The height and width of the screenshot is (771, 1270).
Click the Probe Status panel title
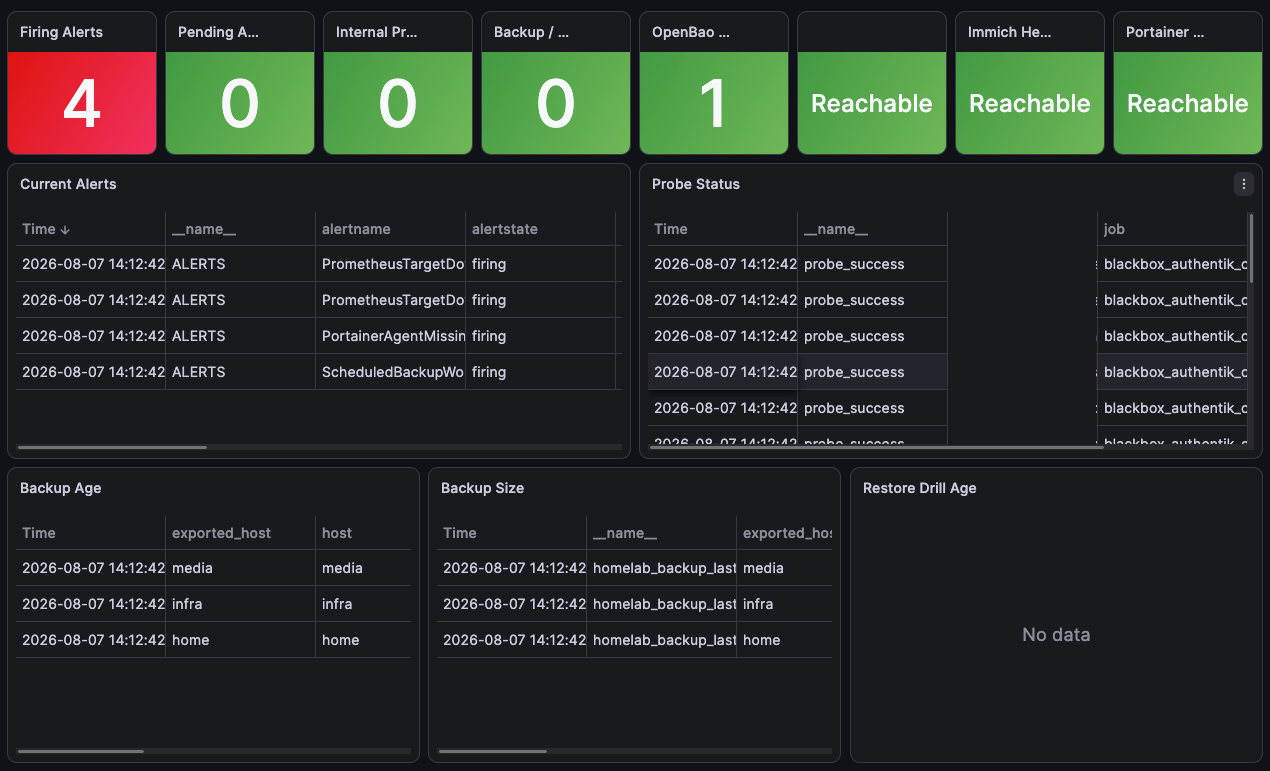pyautogui.click(x=696, y=184)
